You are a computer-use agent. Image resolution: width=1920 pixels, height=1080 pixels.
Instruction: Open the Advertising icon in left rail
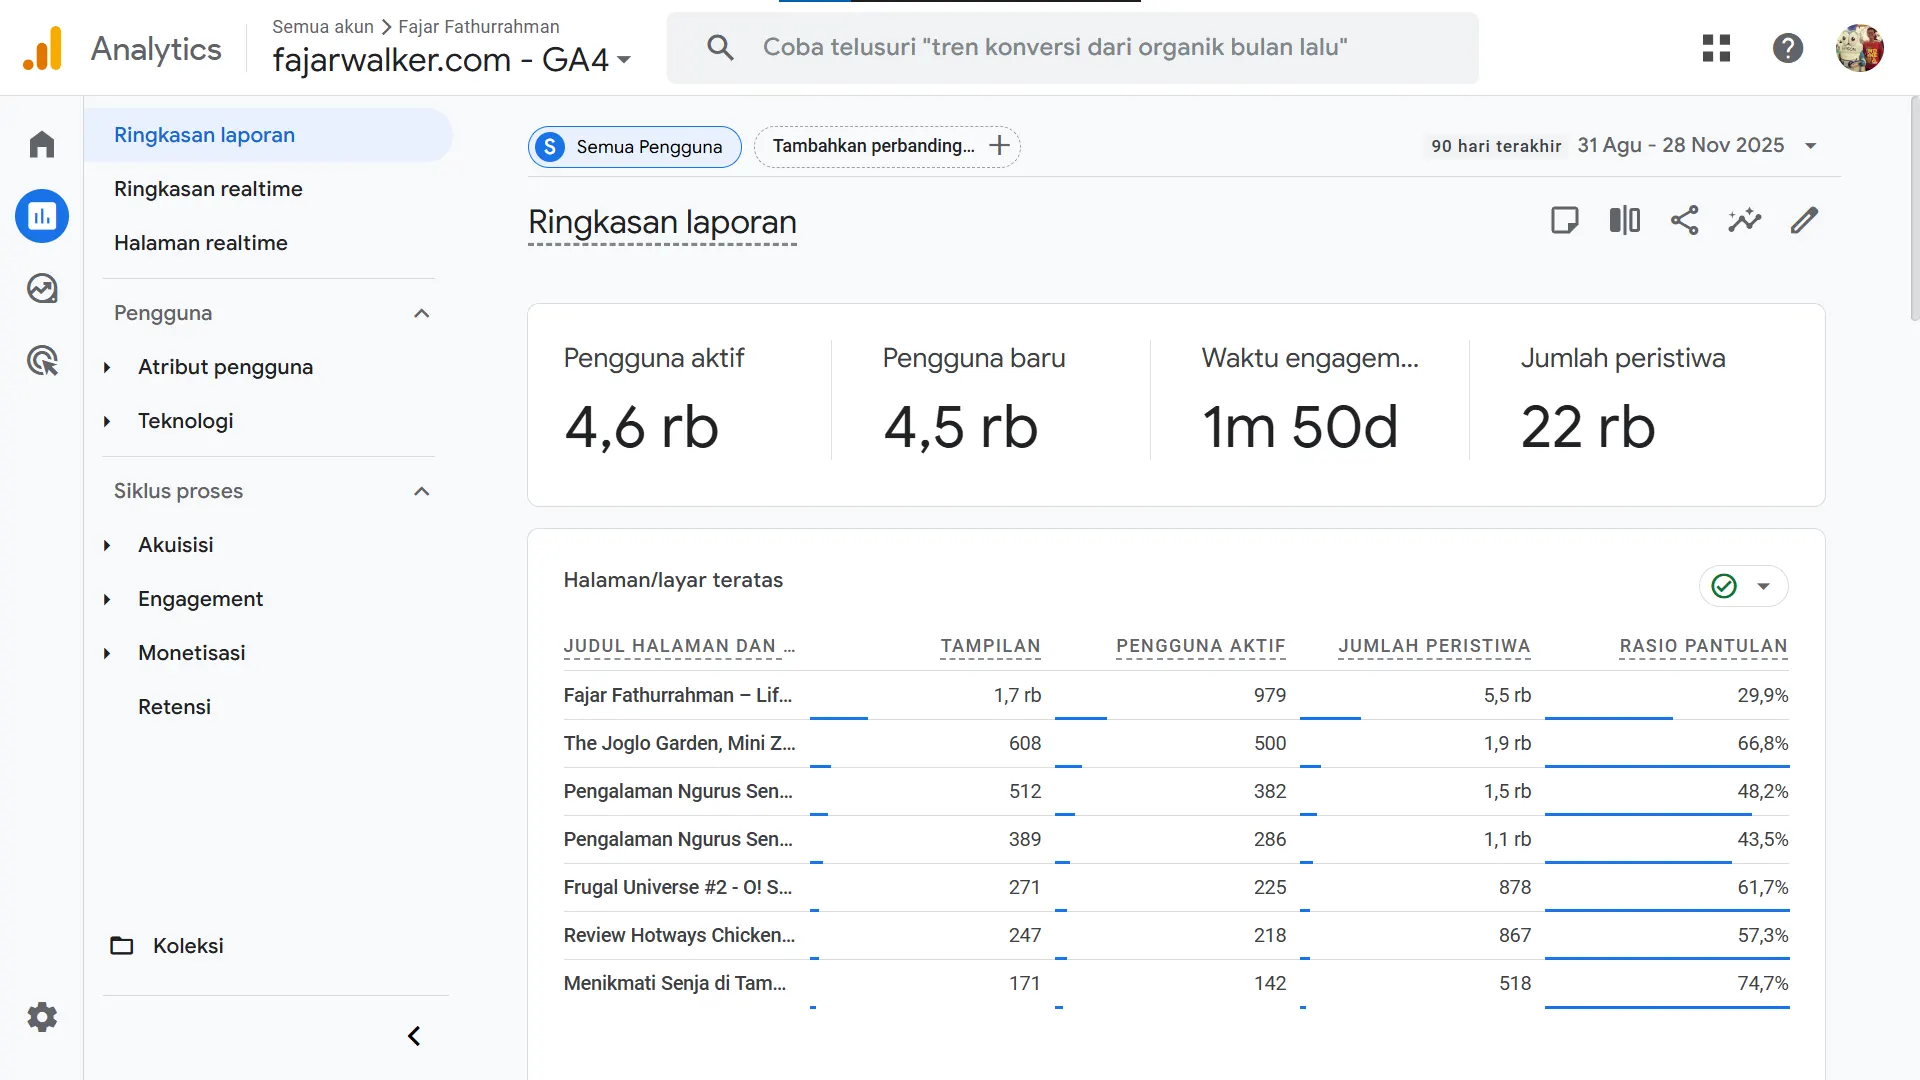click(x=42, y=361)
